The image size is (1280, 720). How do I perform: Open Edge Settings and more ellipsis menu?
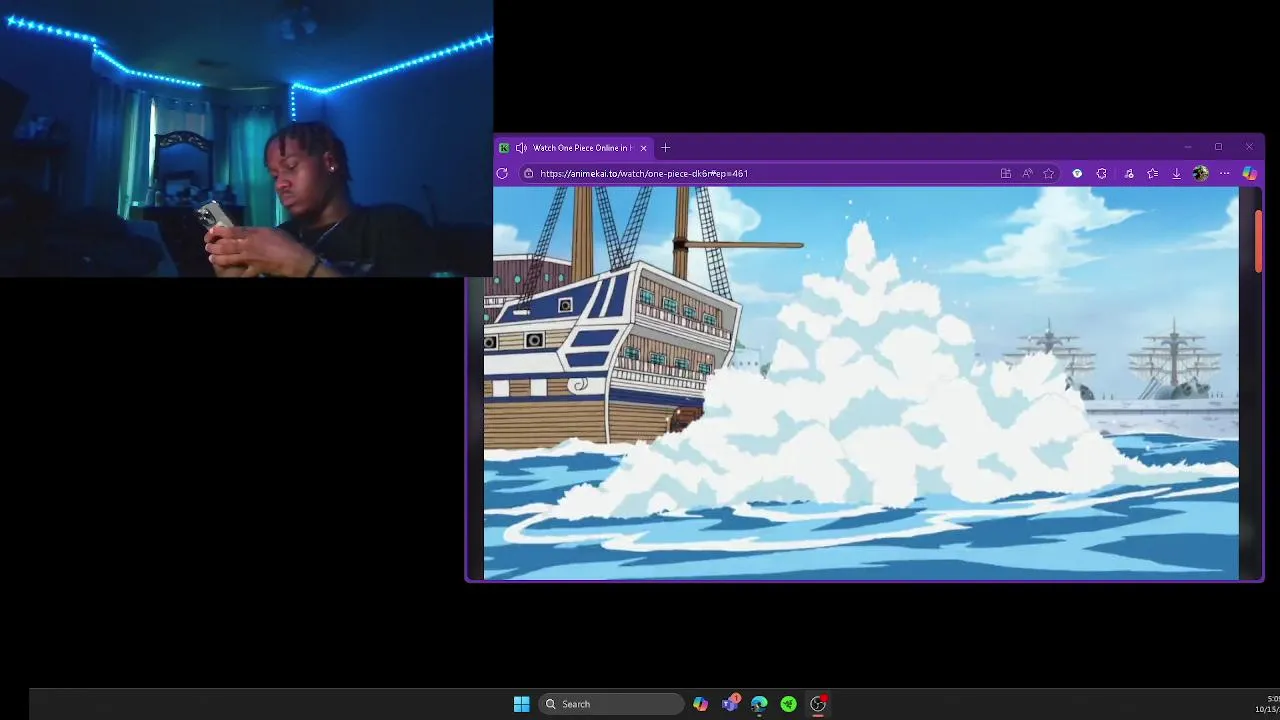click(x=1224, y=173)
